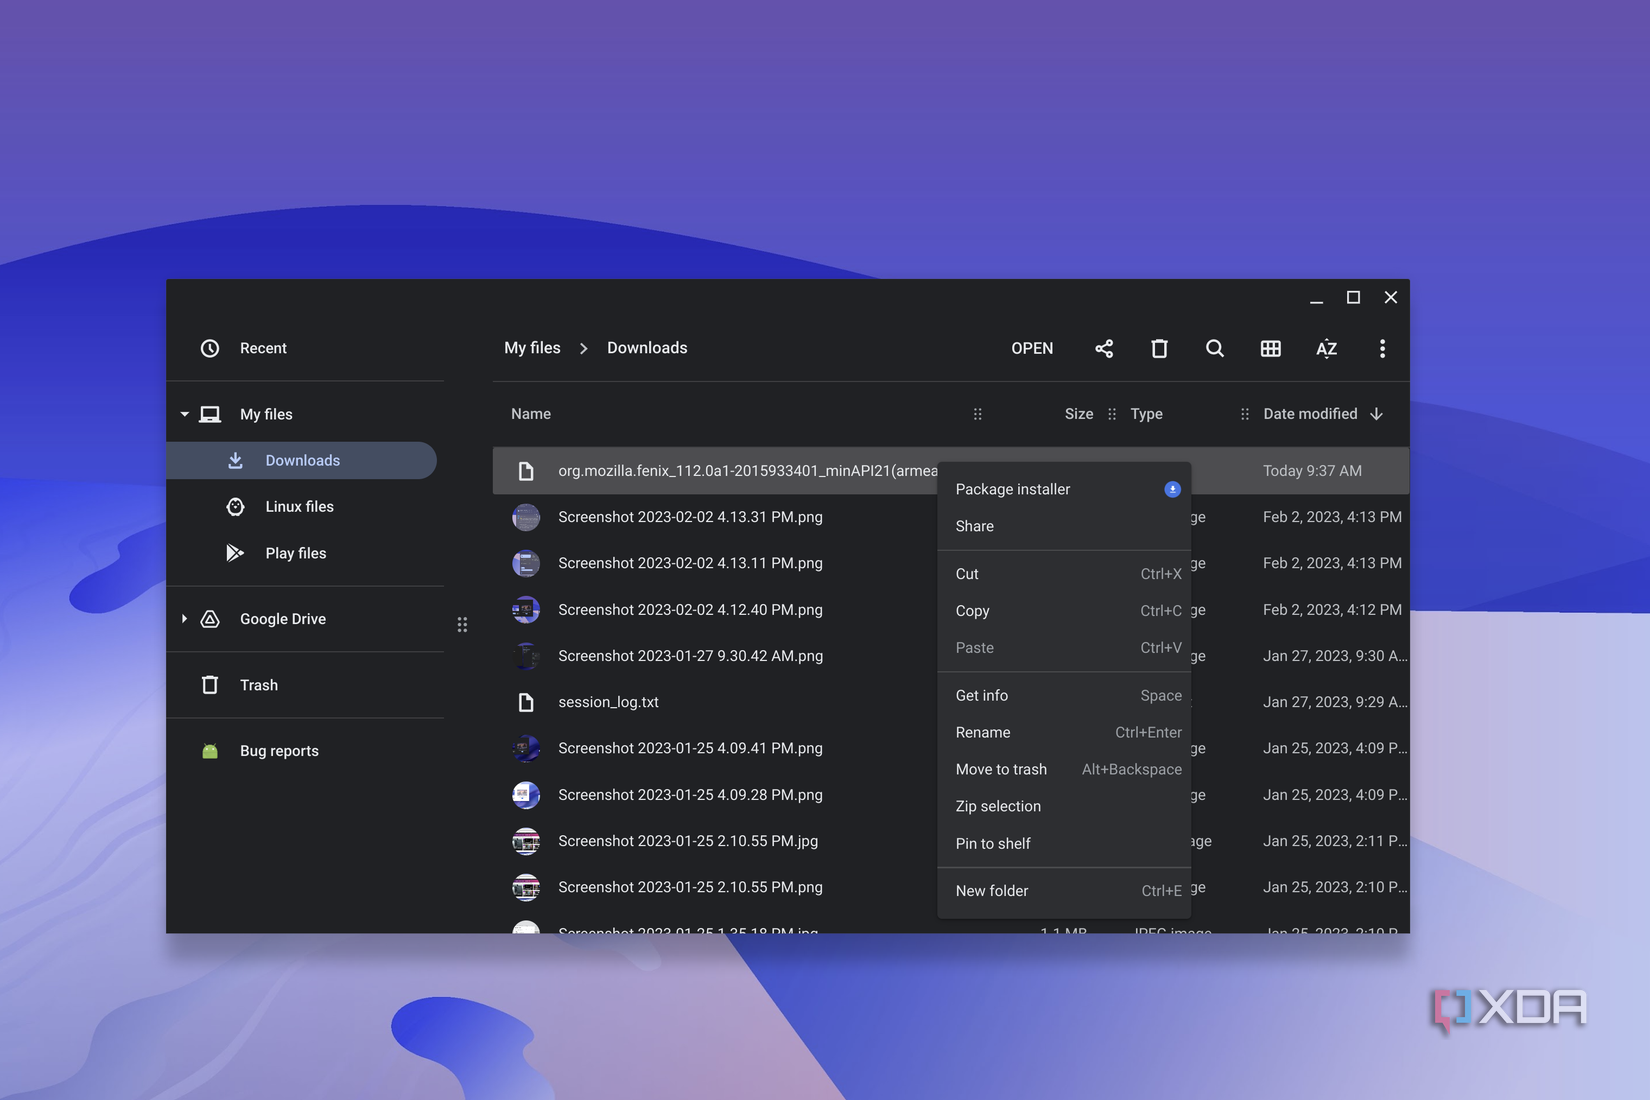Viewport: 1650px width, 1100px height.
Task: Choose Zip selection from context menu
Action: (1064, 806)
